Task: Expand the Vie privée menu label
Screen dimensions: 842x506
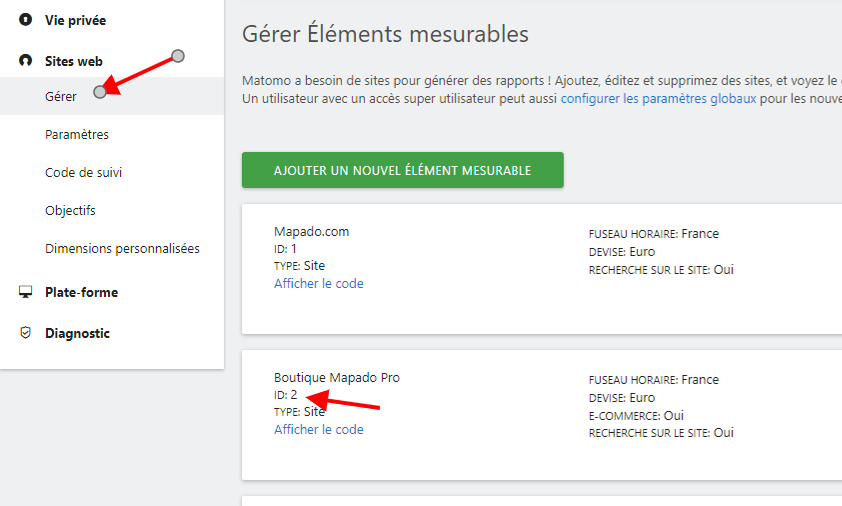Action: coord(75,20)
